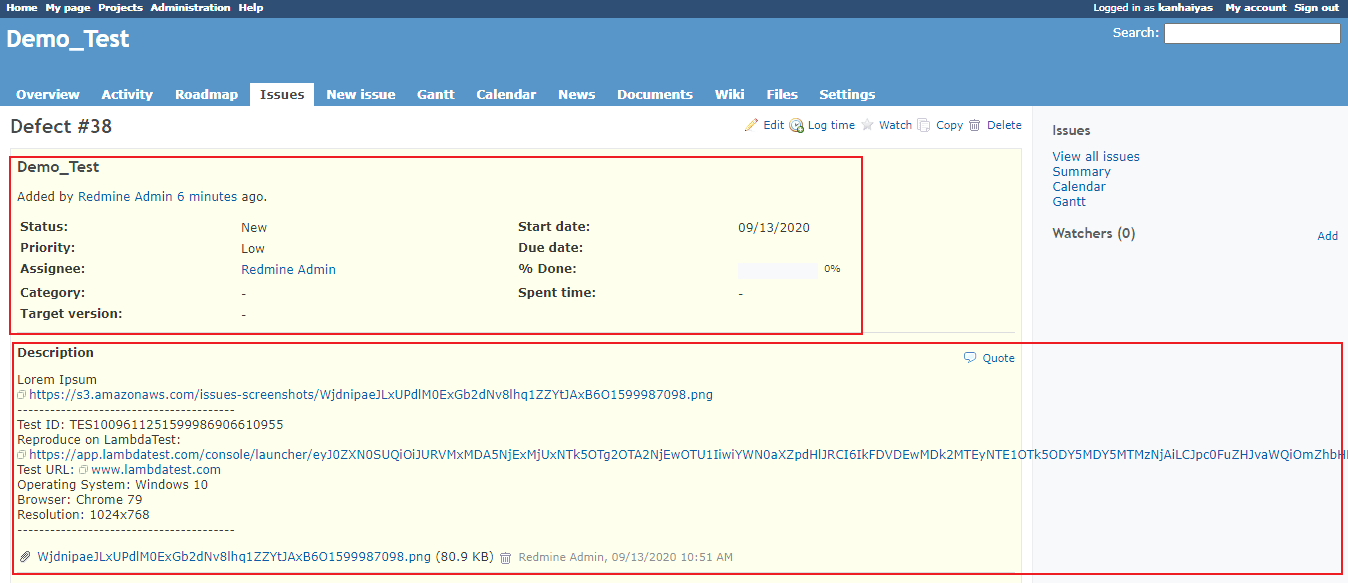Click the Quote speech-bubble icon
The height and width of the screenshot is (583, 1348).
click(969, 357)
